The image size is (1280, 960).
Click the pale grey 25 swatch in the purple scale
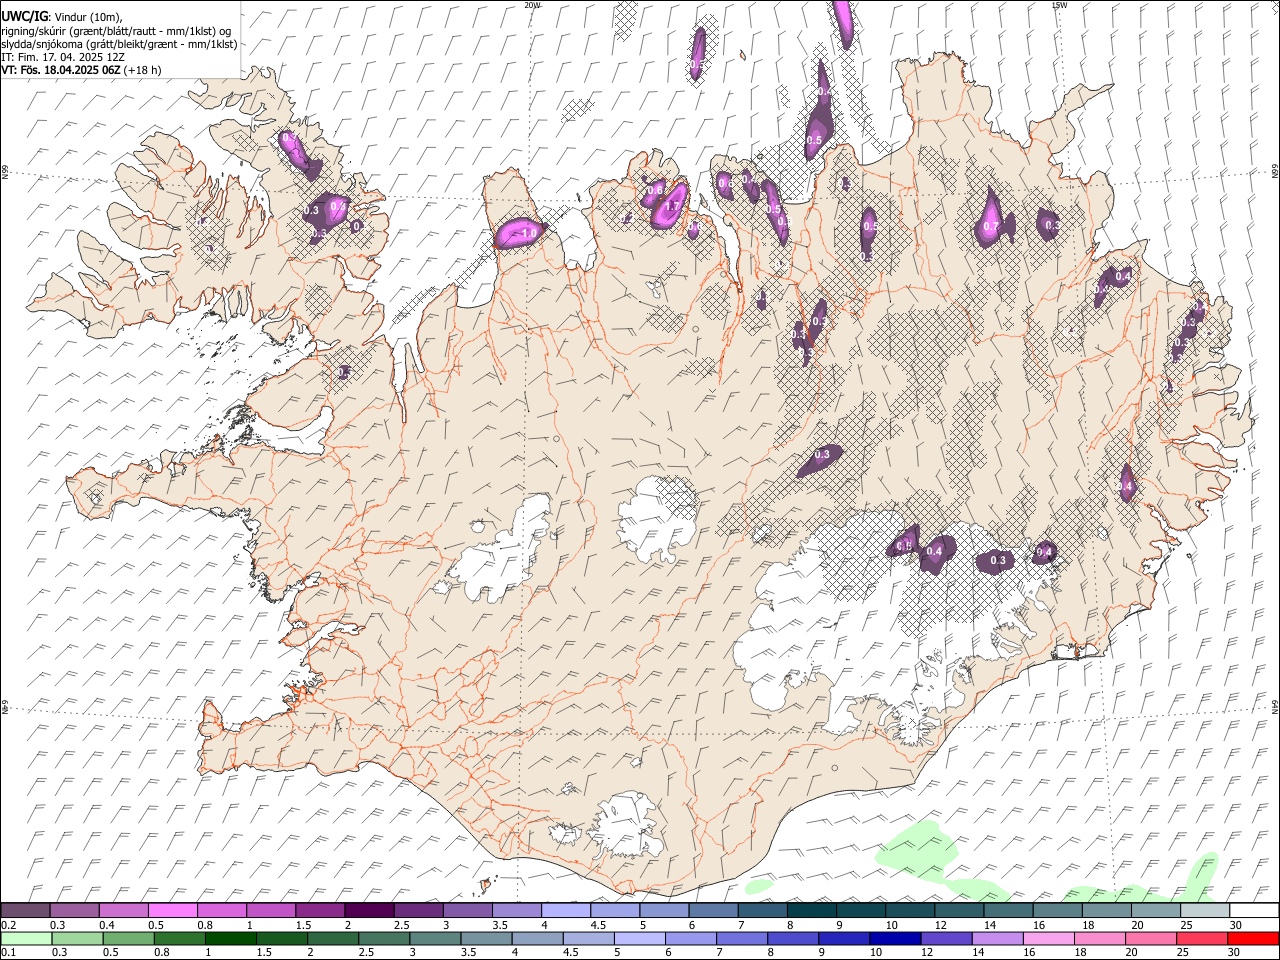pyautogui.click(x=1205, y=910)
